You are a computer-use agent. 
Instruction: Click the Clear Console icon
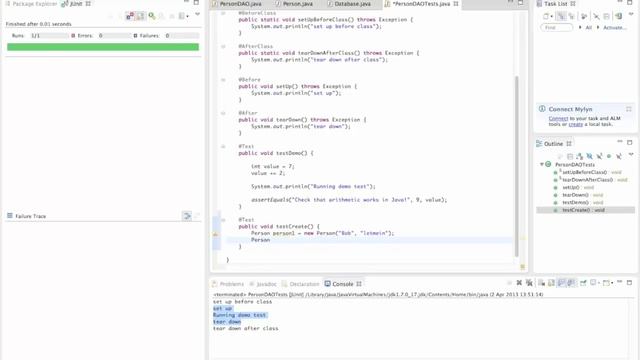pos(541,282)
